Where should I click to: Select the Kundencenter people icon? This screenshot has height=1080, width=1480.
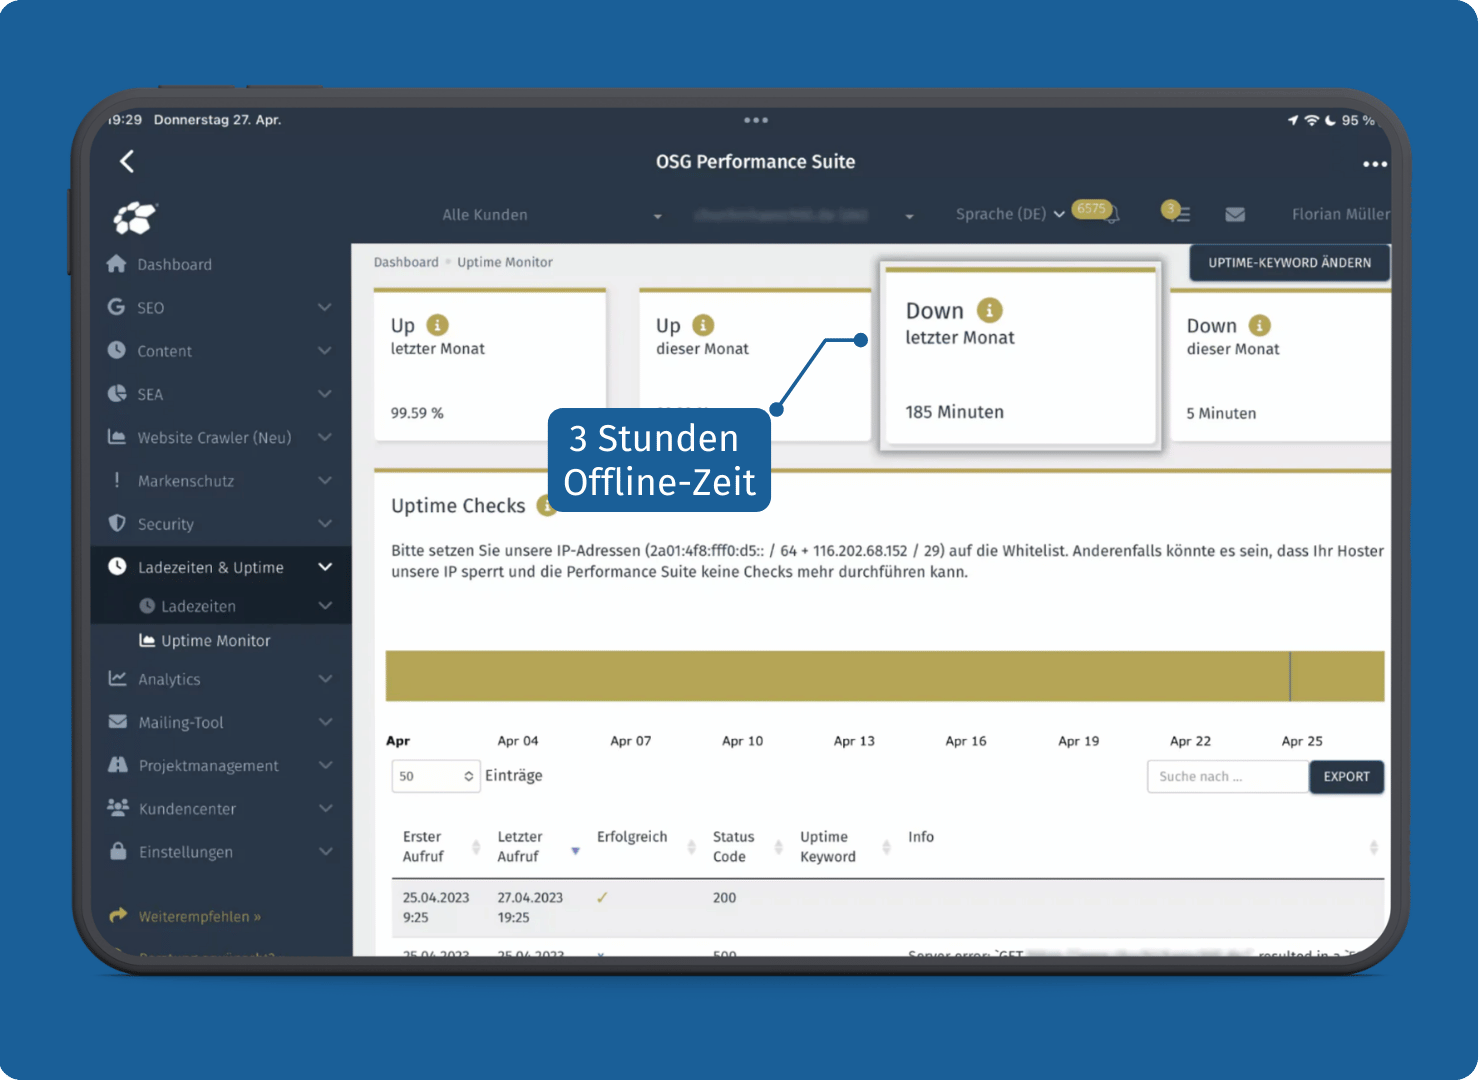coord(117,808)
